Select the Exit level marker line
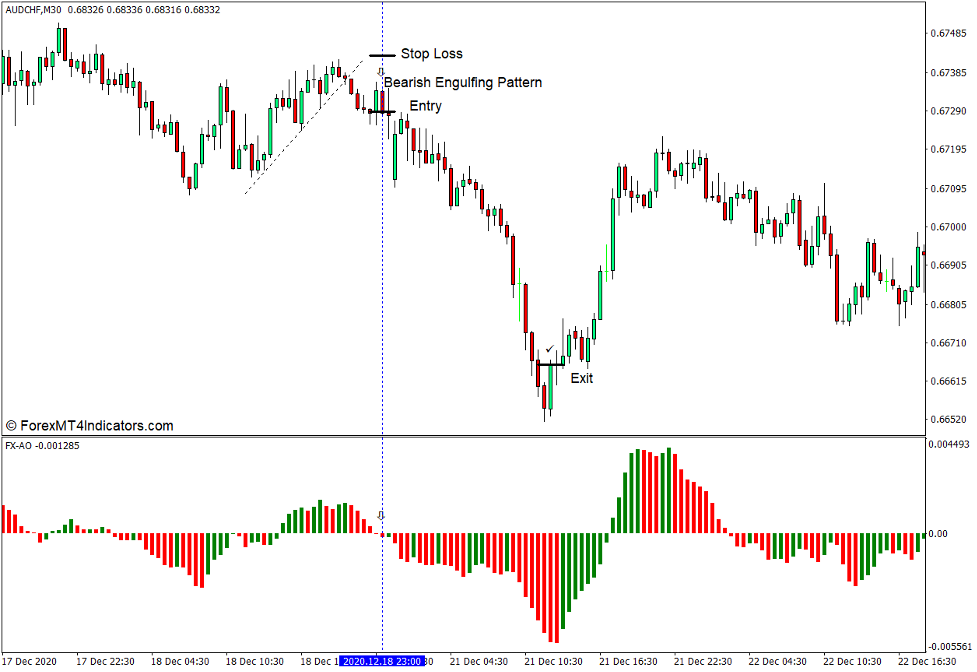977x672 pixels. click(552, 364)
